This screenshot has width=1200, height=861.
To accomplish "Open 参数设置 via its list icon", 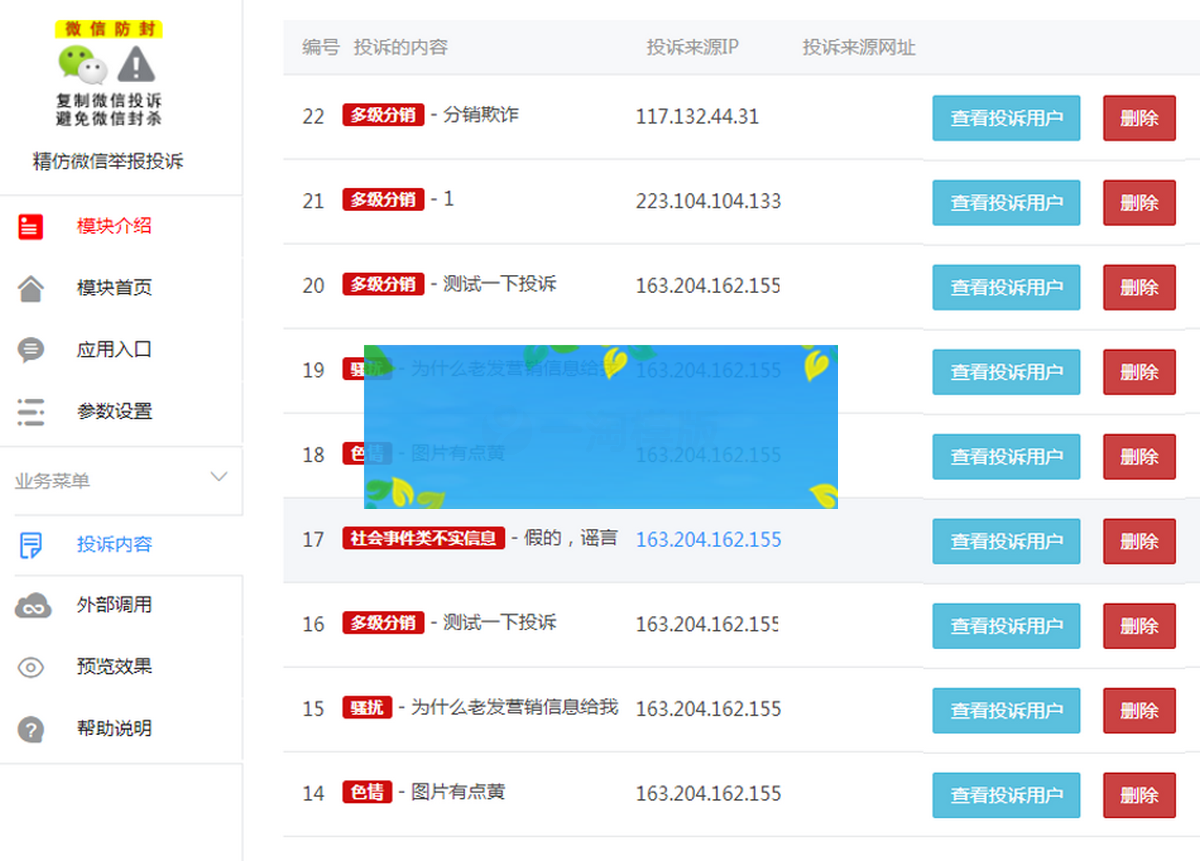I will (x=29, y=411).
